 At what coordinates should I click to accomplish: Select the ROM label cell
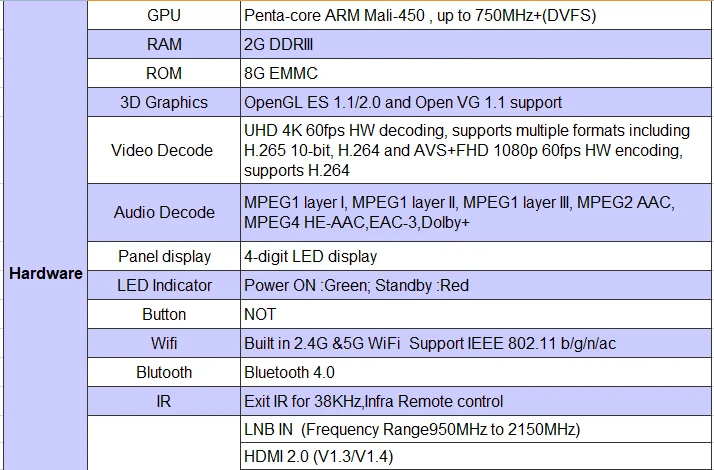[164, 73]
